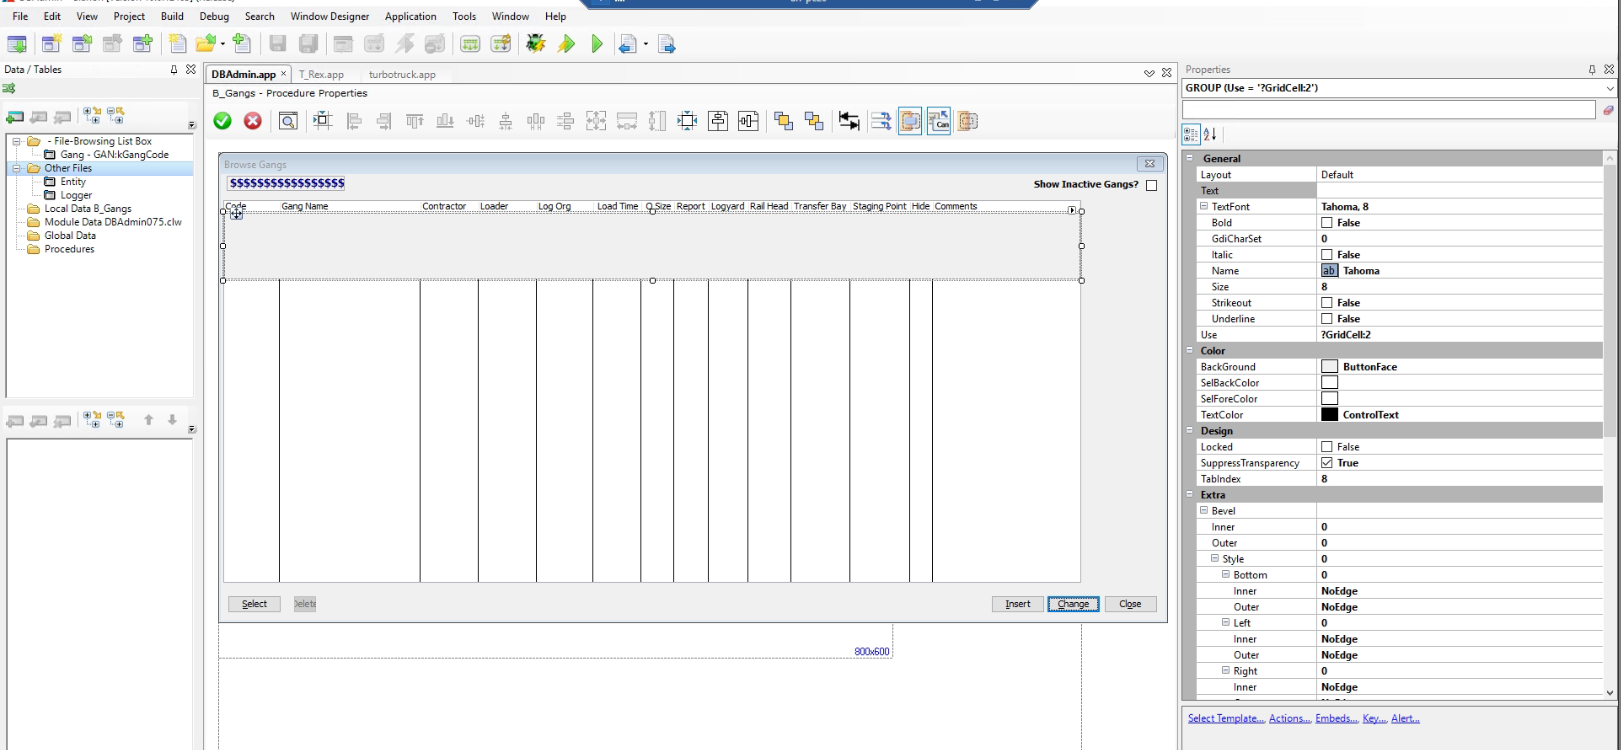Open window preview magnifier icon

click(288, 121)
